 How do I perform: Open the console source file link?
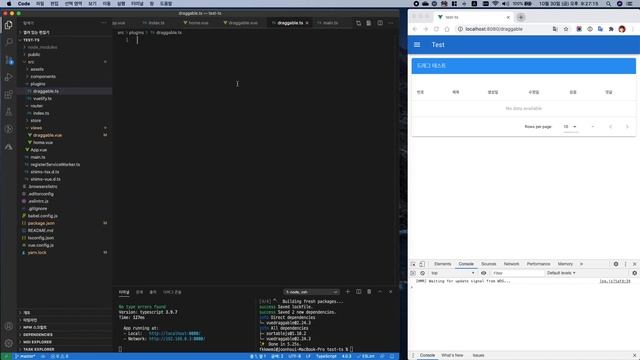click(x=615, y=281)
